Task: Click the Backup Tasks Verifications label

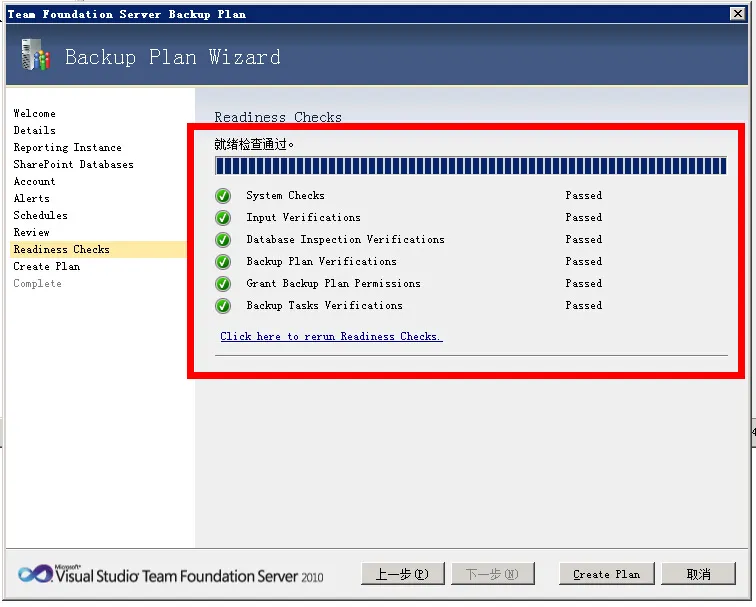Action: (x=324, y=306)
